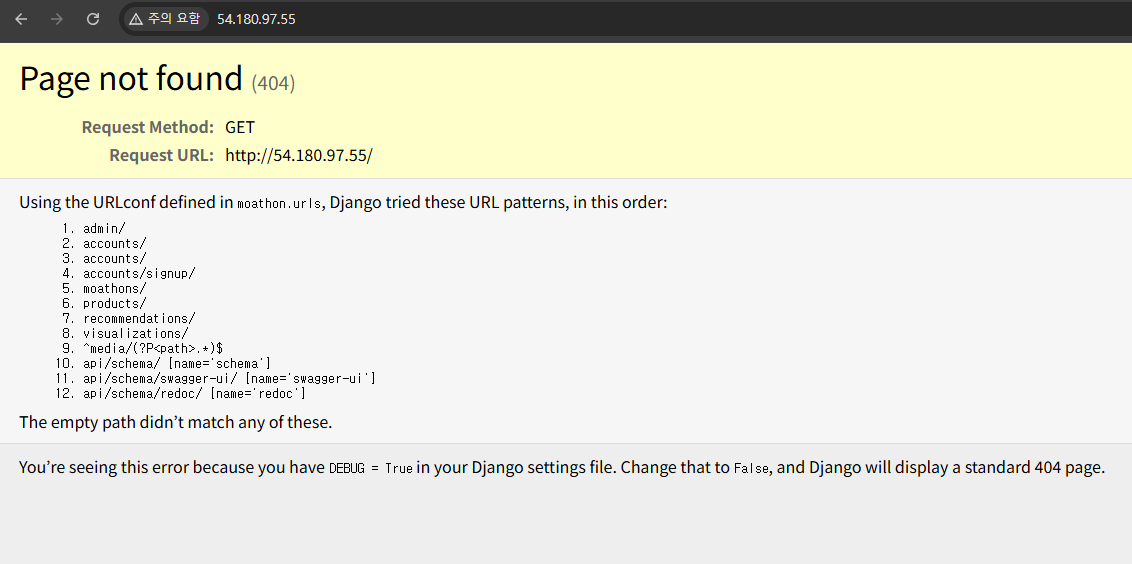
Task: Click the visualizations/ URL pattern
Action: click(135, 333)
